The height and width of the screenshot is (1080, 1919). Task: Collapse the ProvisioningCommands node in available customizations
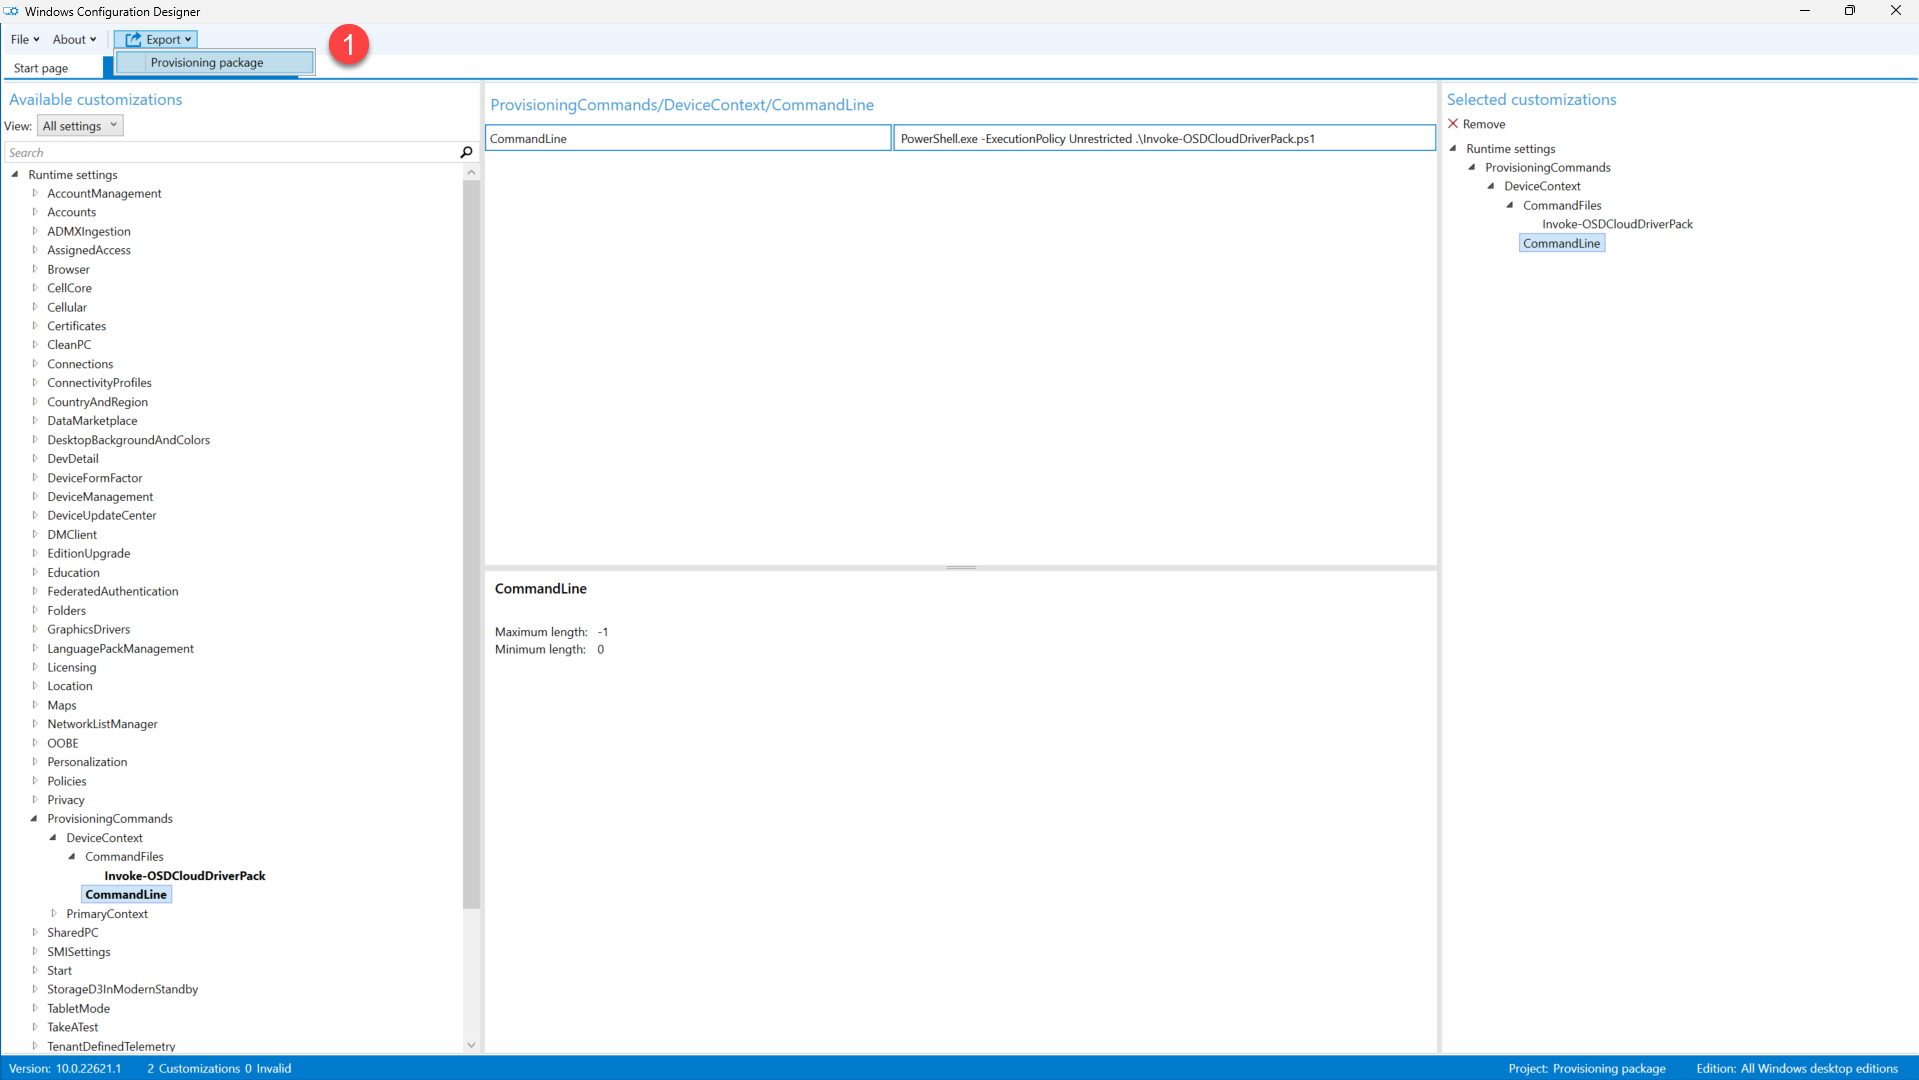pyautogui.click(x=34, y=818)
